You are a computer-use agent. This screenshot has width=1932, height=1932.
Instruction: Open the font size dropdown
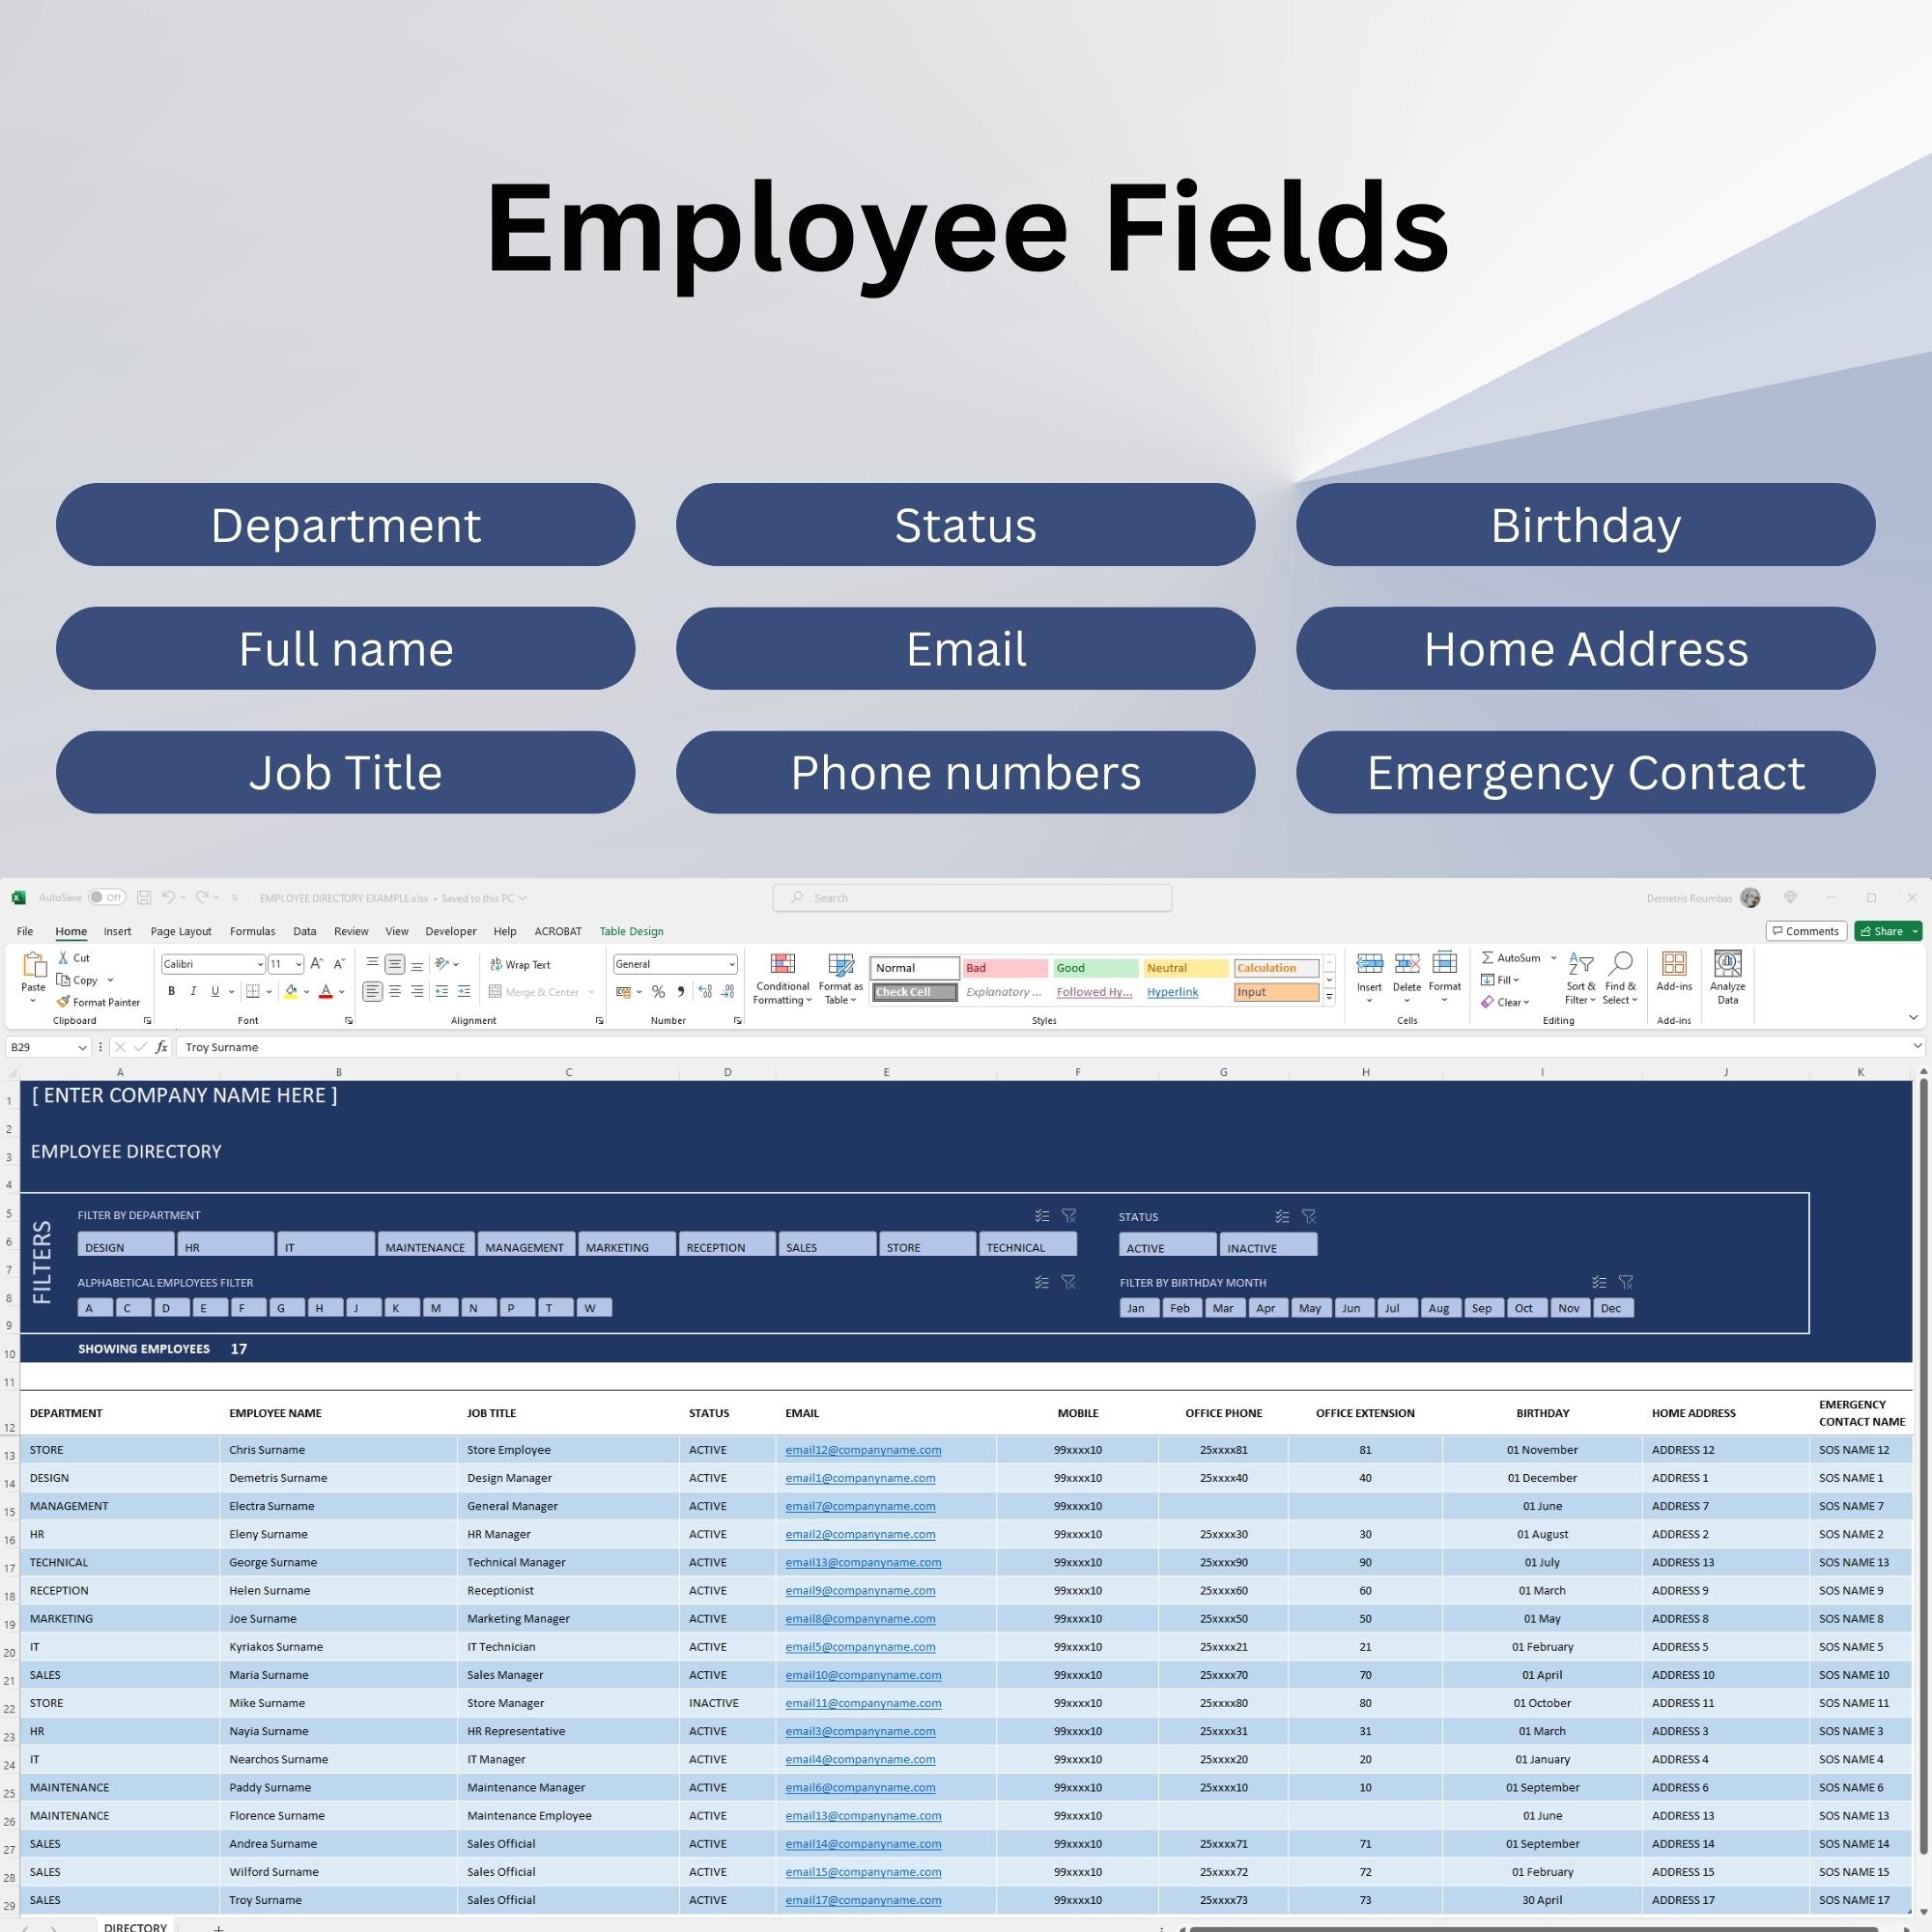tap(298, 965)
